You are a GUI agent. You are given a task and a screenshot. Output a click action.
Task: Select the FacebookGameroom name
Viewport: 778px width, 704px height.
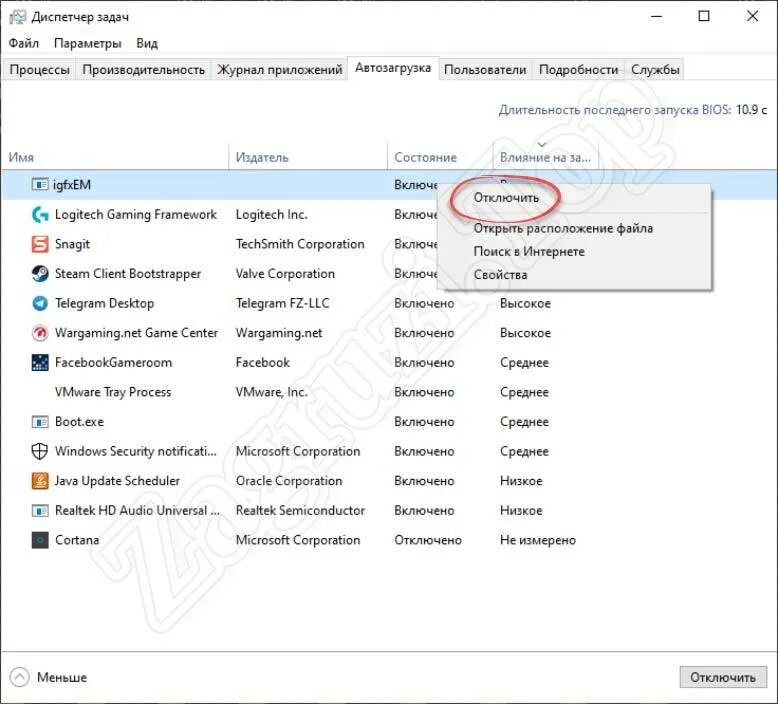114,363
